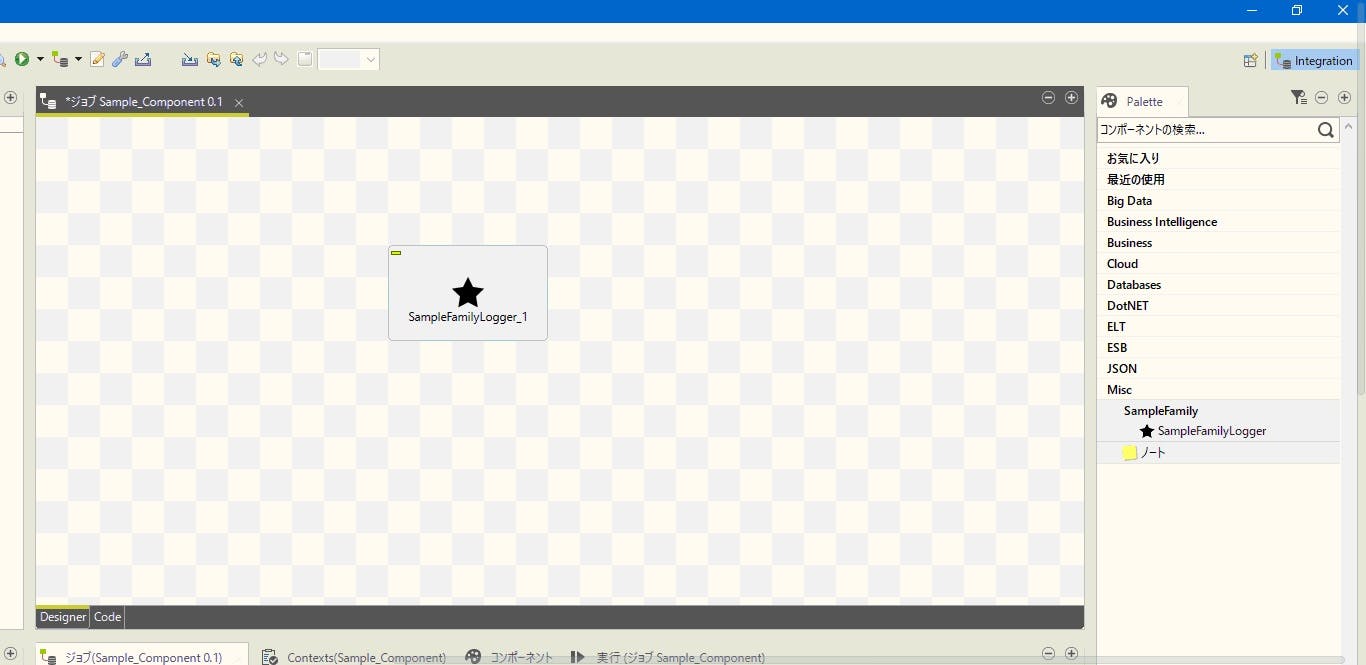The height and width of the screenshot is (665, 1366).
Task: Click the job designer toolbar icon
Action: (x=61, y=60)
